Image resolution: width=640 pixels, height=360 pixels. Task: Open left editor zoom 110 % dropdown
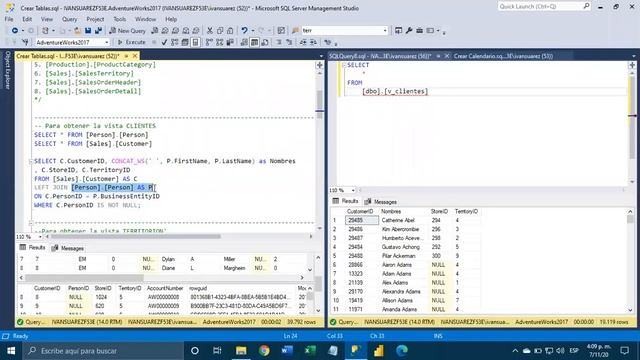click(x=40, y=237)
